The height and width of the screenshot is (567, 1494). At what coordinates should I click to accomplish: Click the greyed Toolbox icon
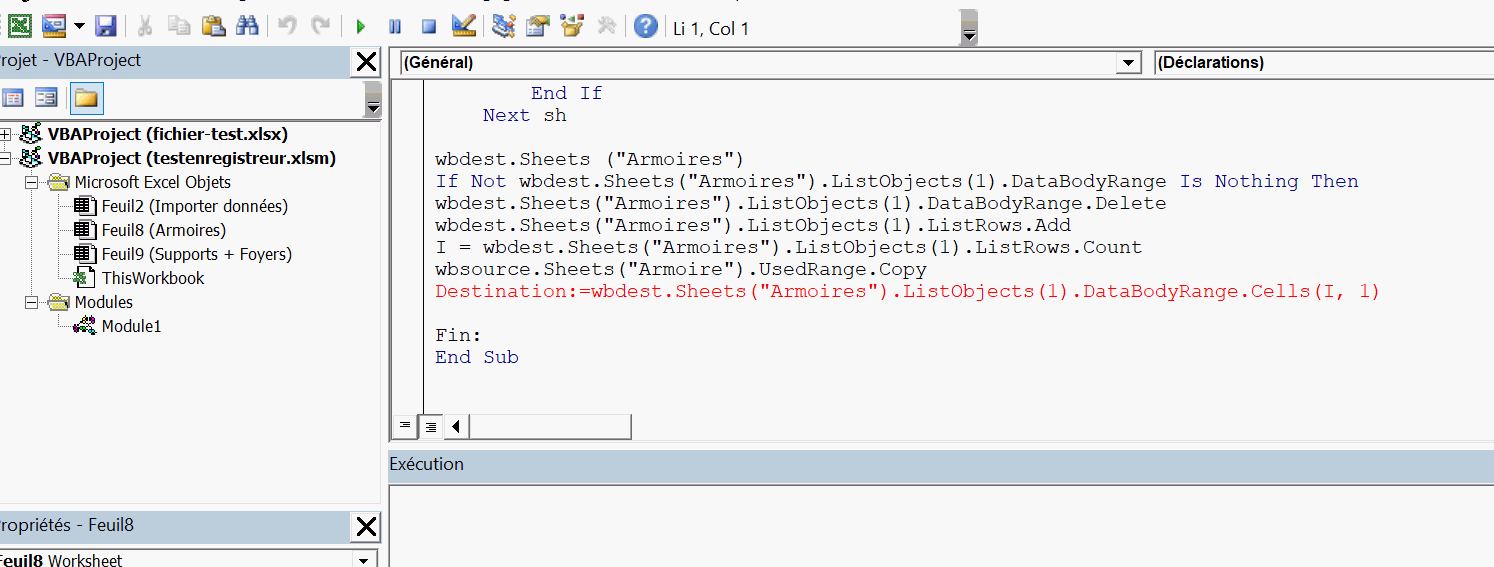pyautogui.click(x=606, y=26)
